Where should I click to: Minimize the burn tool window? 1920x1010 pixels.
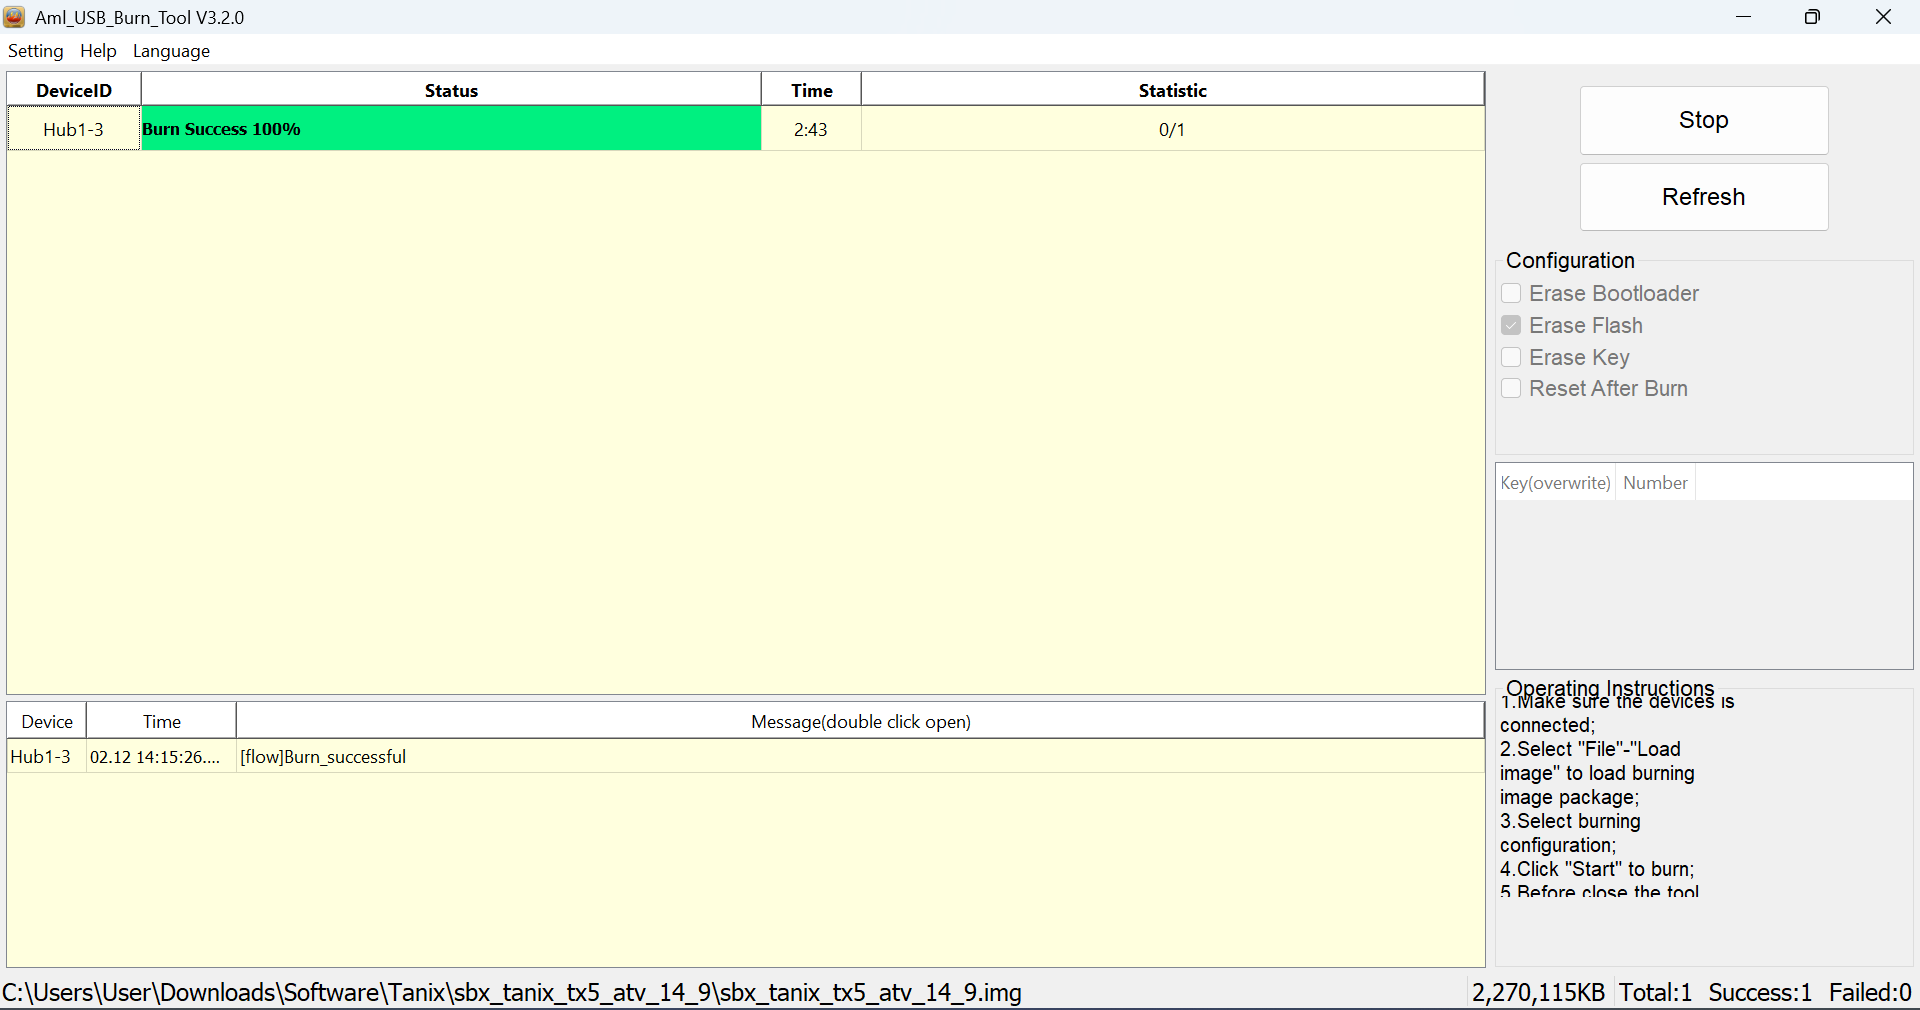[x=1743, y=17]
